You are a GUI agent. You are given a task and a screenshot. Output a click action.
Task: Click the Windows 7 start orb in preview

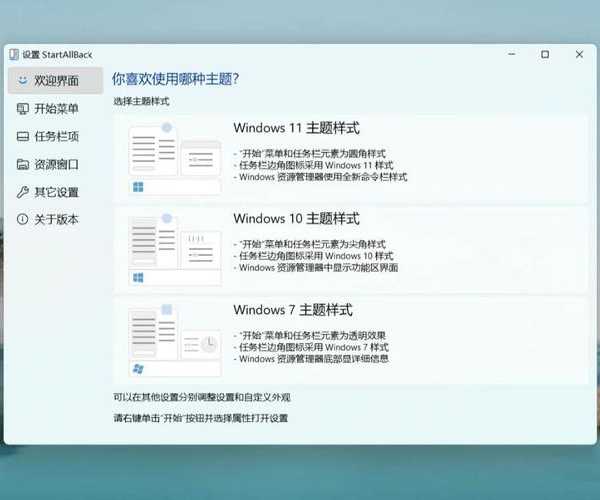[x=138, y=369]
